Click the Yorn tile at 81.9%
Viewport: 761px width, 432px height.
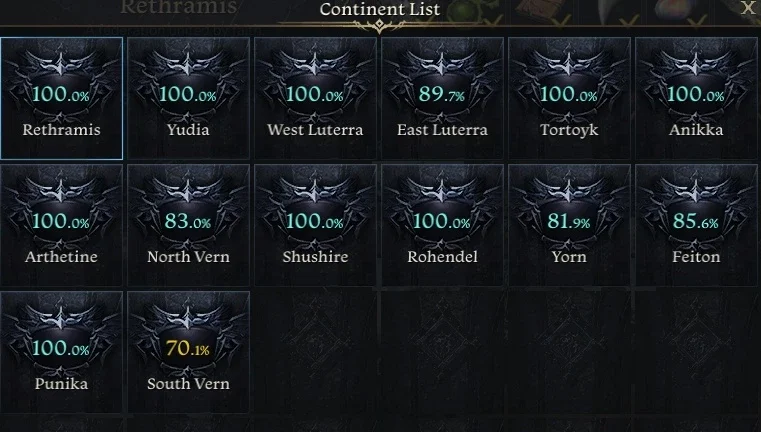coord(569,225)
